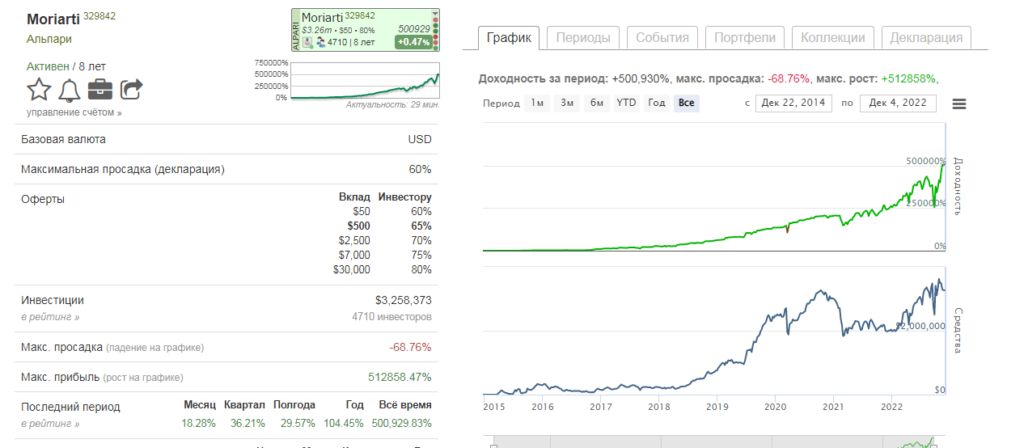Click the 60% declared drawdown value
The image size is (1024, 448).
(x=421, y=169)
